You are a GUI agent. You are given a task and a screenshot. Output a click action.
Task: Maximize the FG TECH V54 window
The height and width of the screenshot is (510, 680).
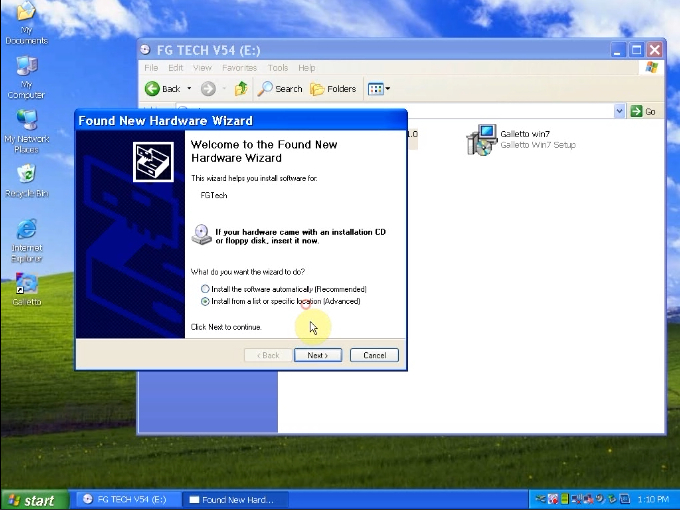point(636,50)
